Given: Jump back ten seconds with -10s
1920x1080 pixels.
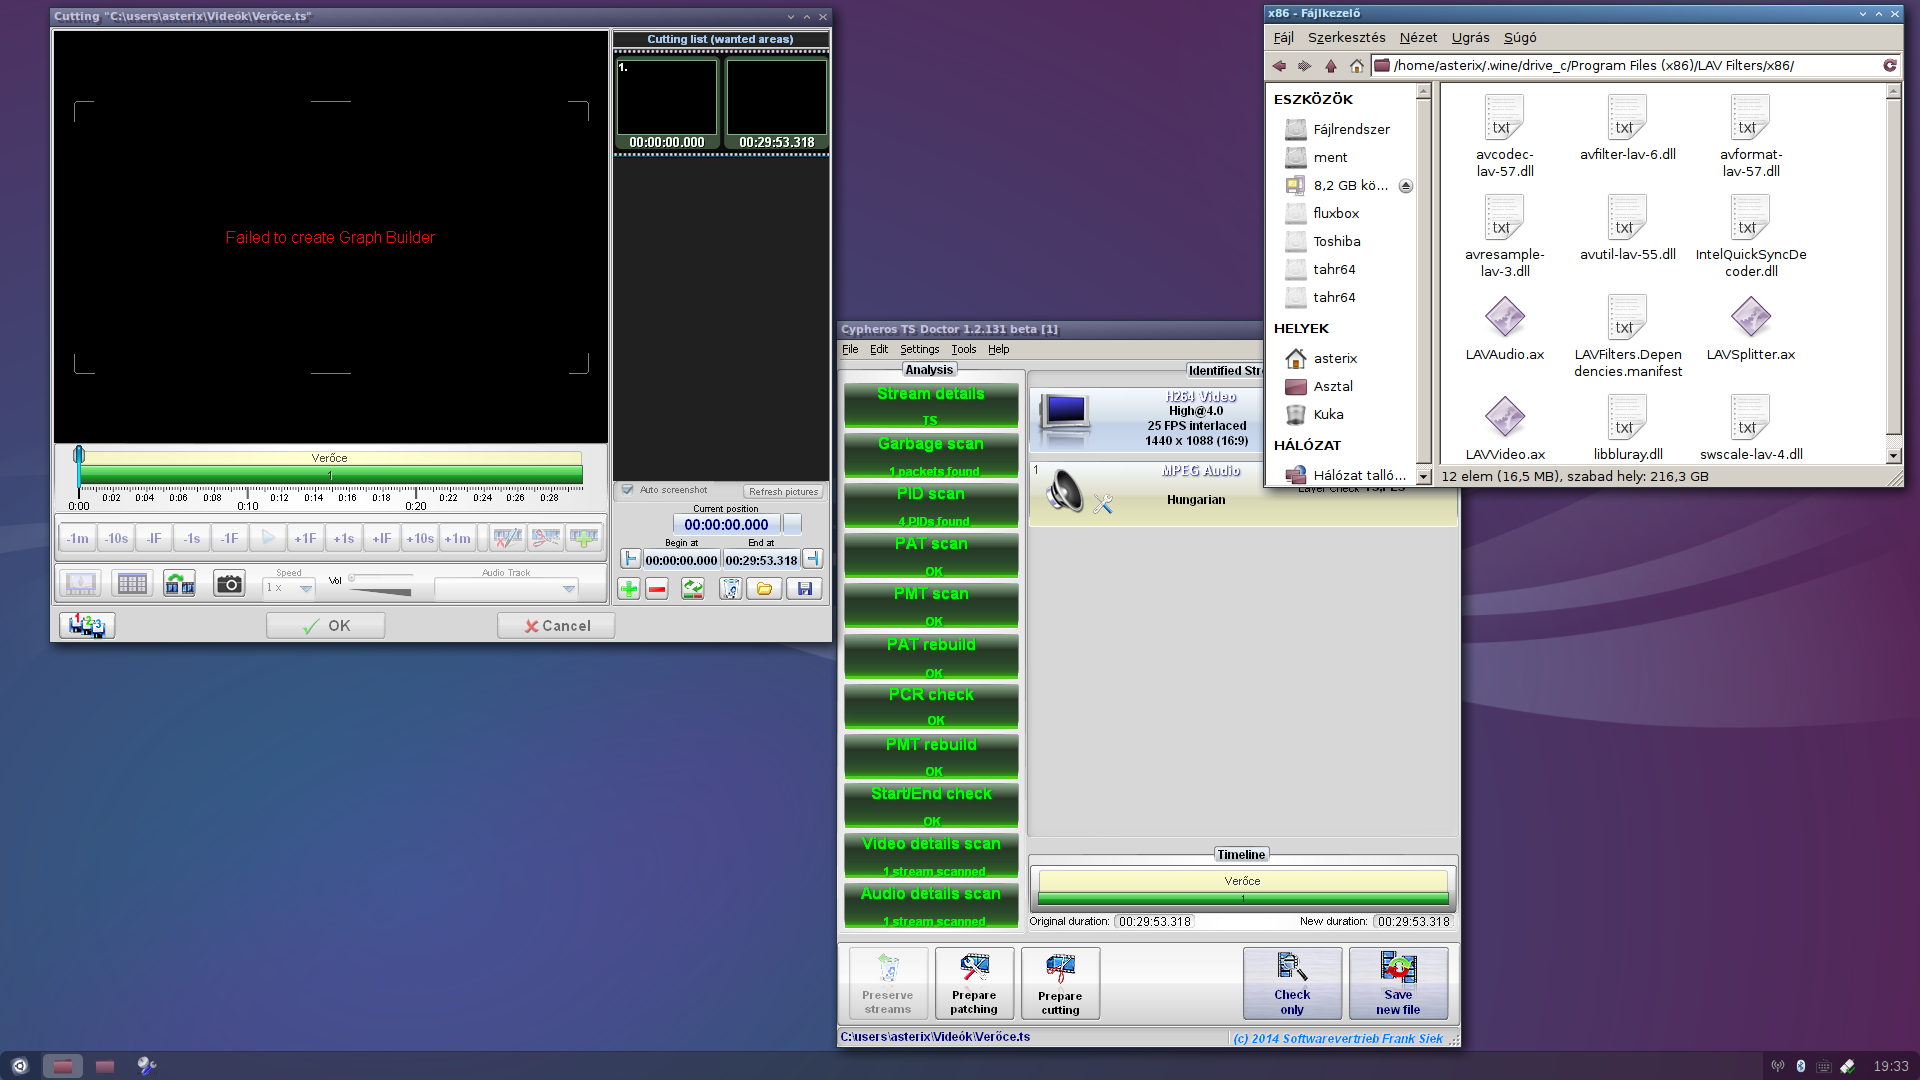Looking at the screenshot, I should [116, 538].
